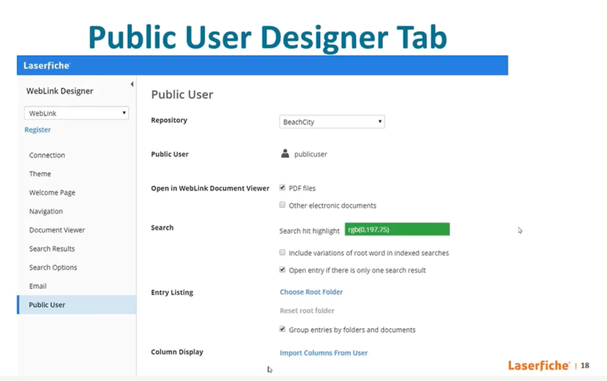Select the Public User sidebar item
Image resolution: width=607 pixels, height=381 pixels.
tap(77, 305)
